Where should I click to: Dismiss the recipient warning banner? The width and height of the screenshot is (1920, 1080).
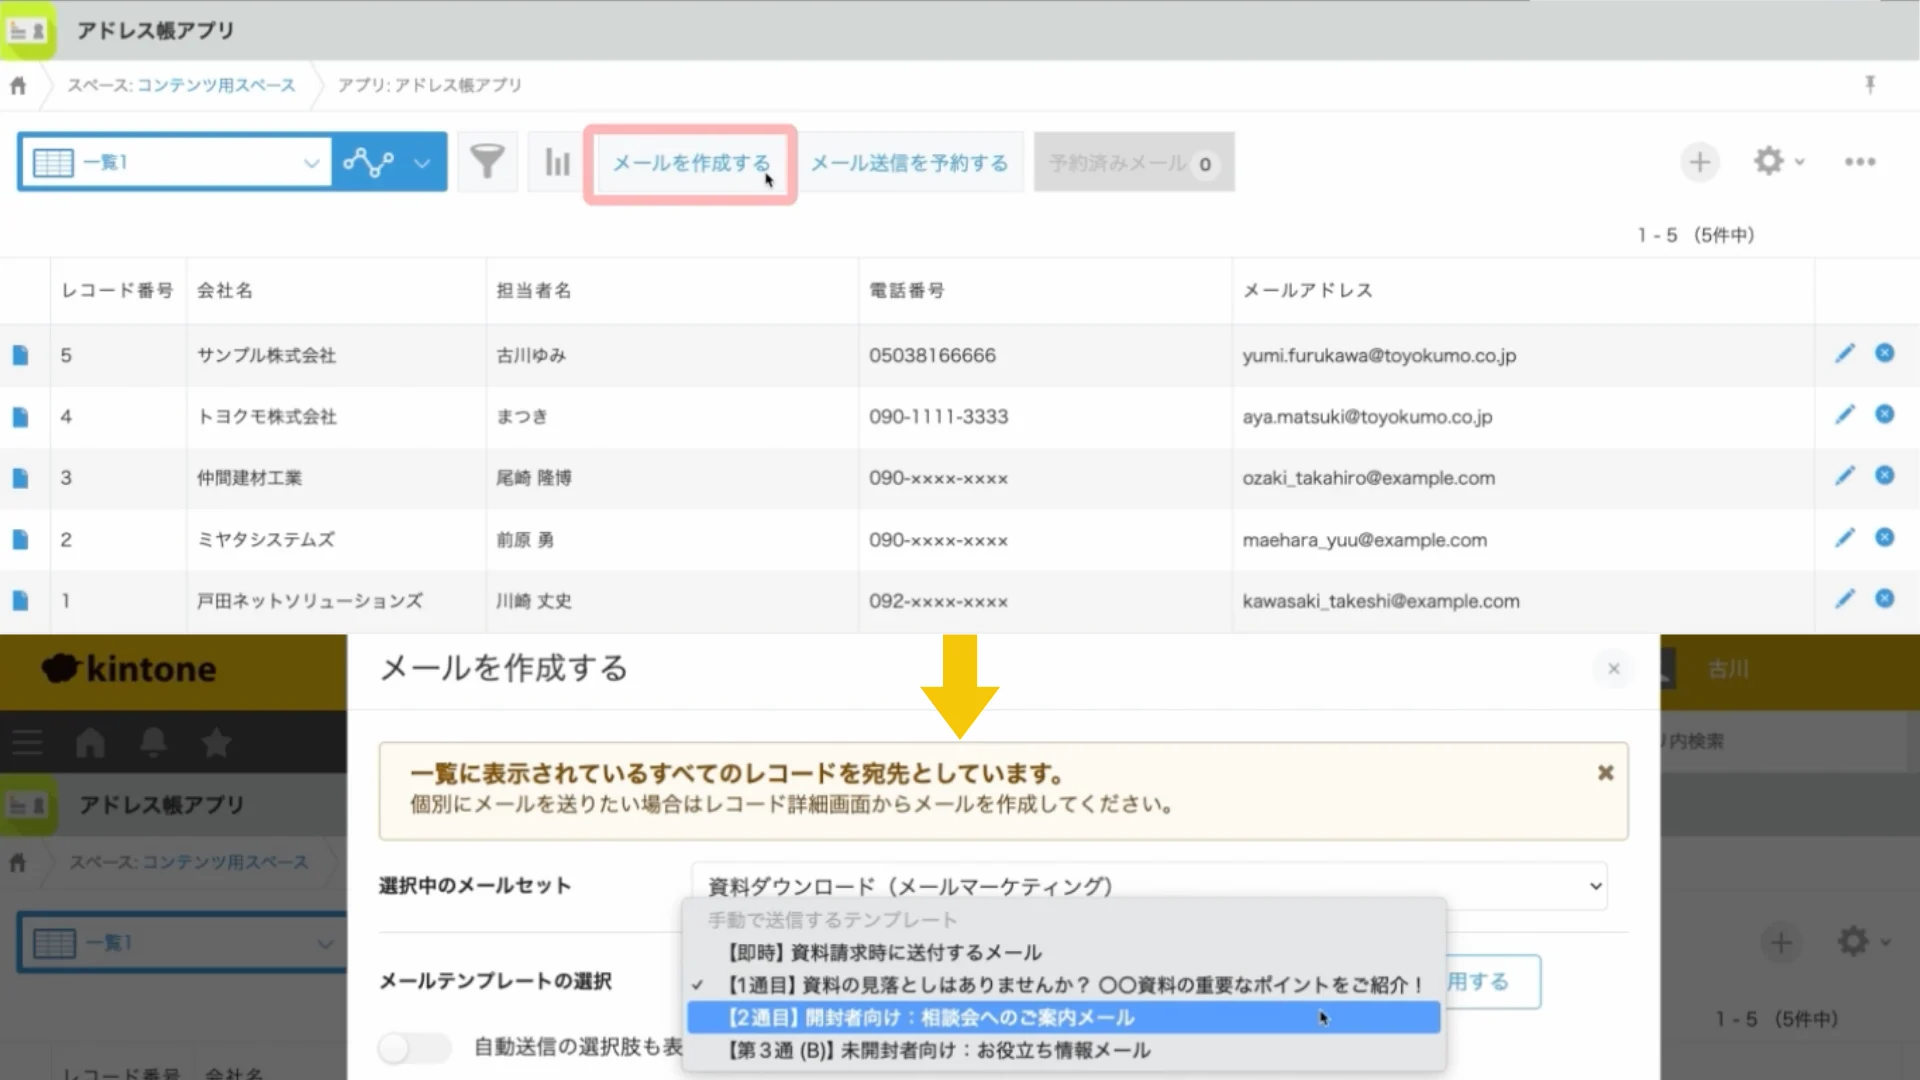pyautogui.click(x=1605, y=772)
